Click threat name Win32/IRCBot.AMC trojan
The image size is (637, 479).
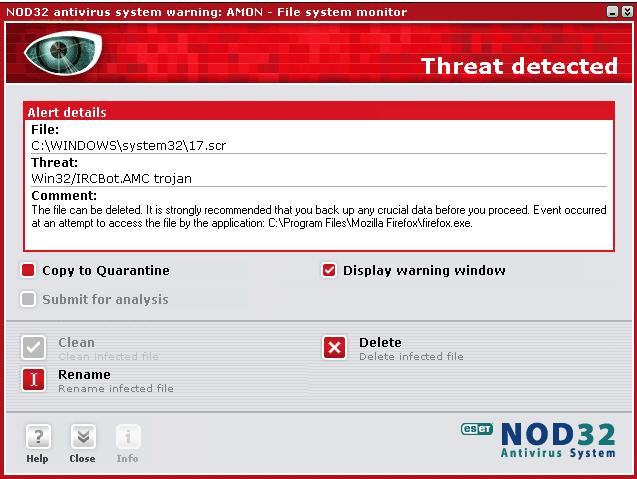[x=111, y=178]
